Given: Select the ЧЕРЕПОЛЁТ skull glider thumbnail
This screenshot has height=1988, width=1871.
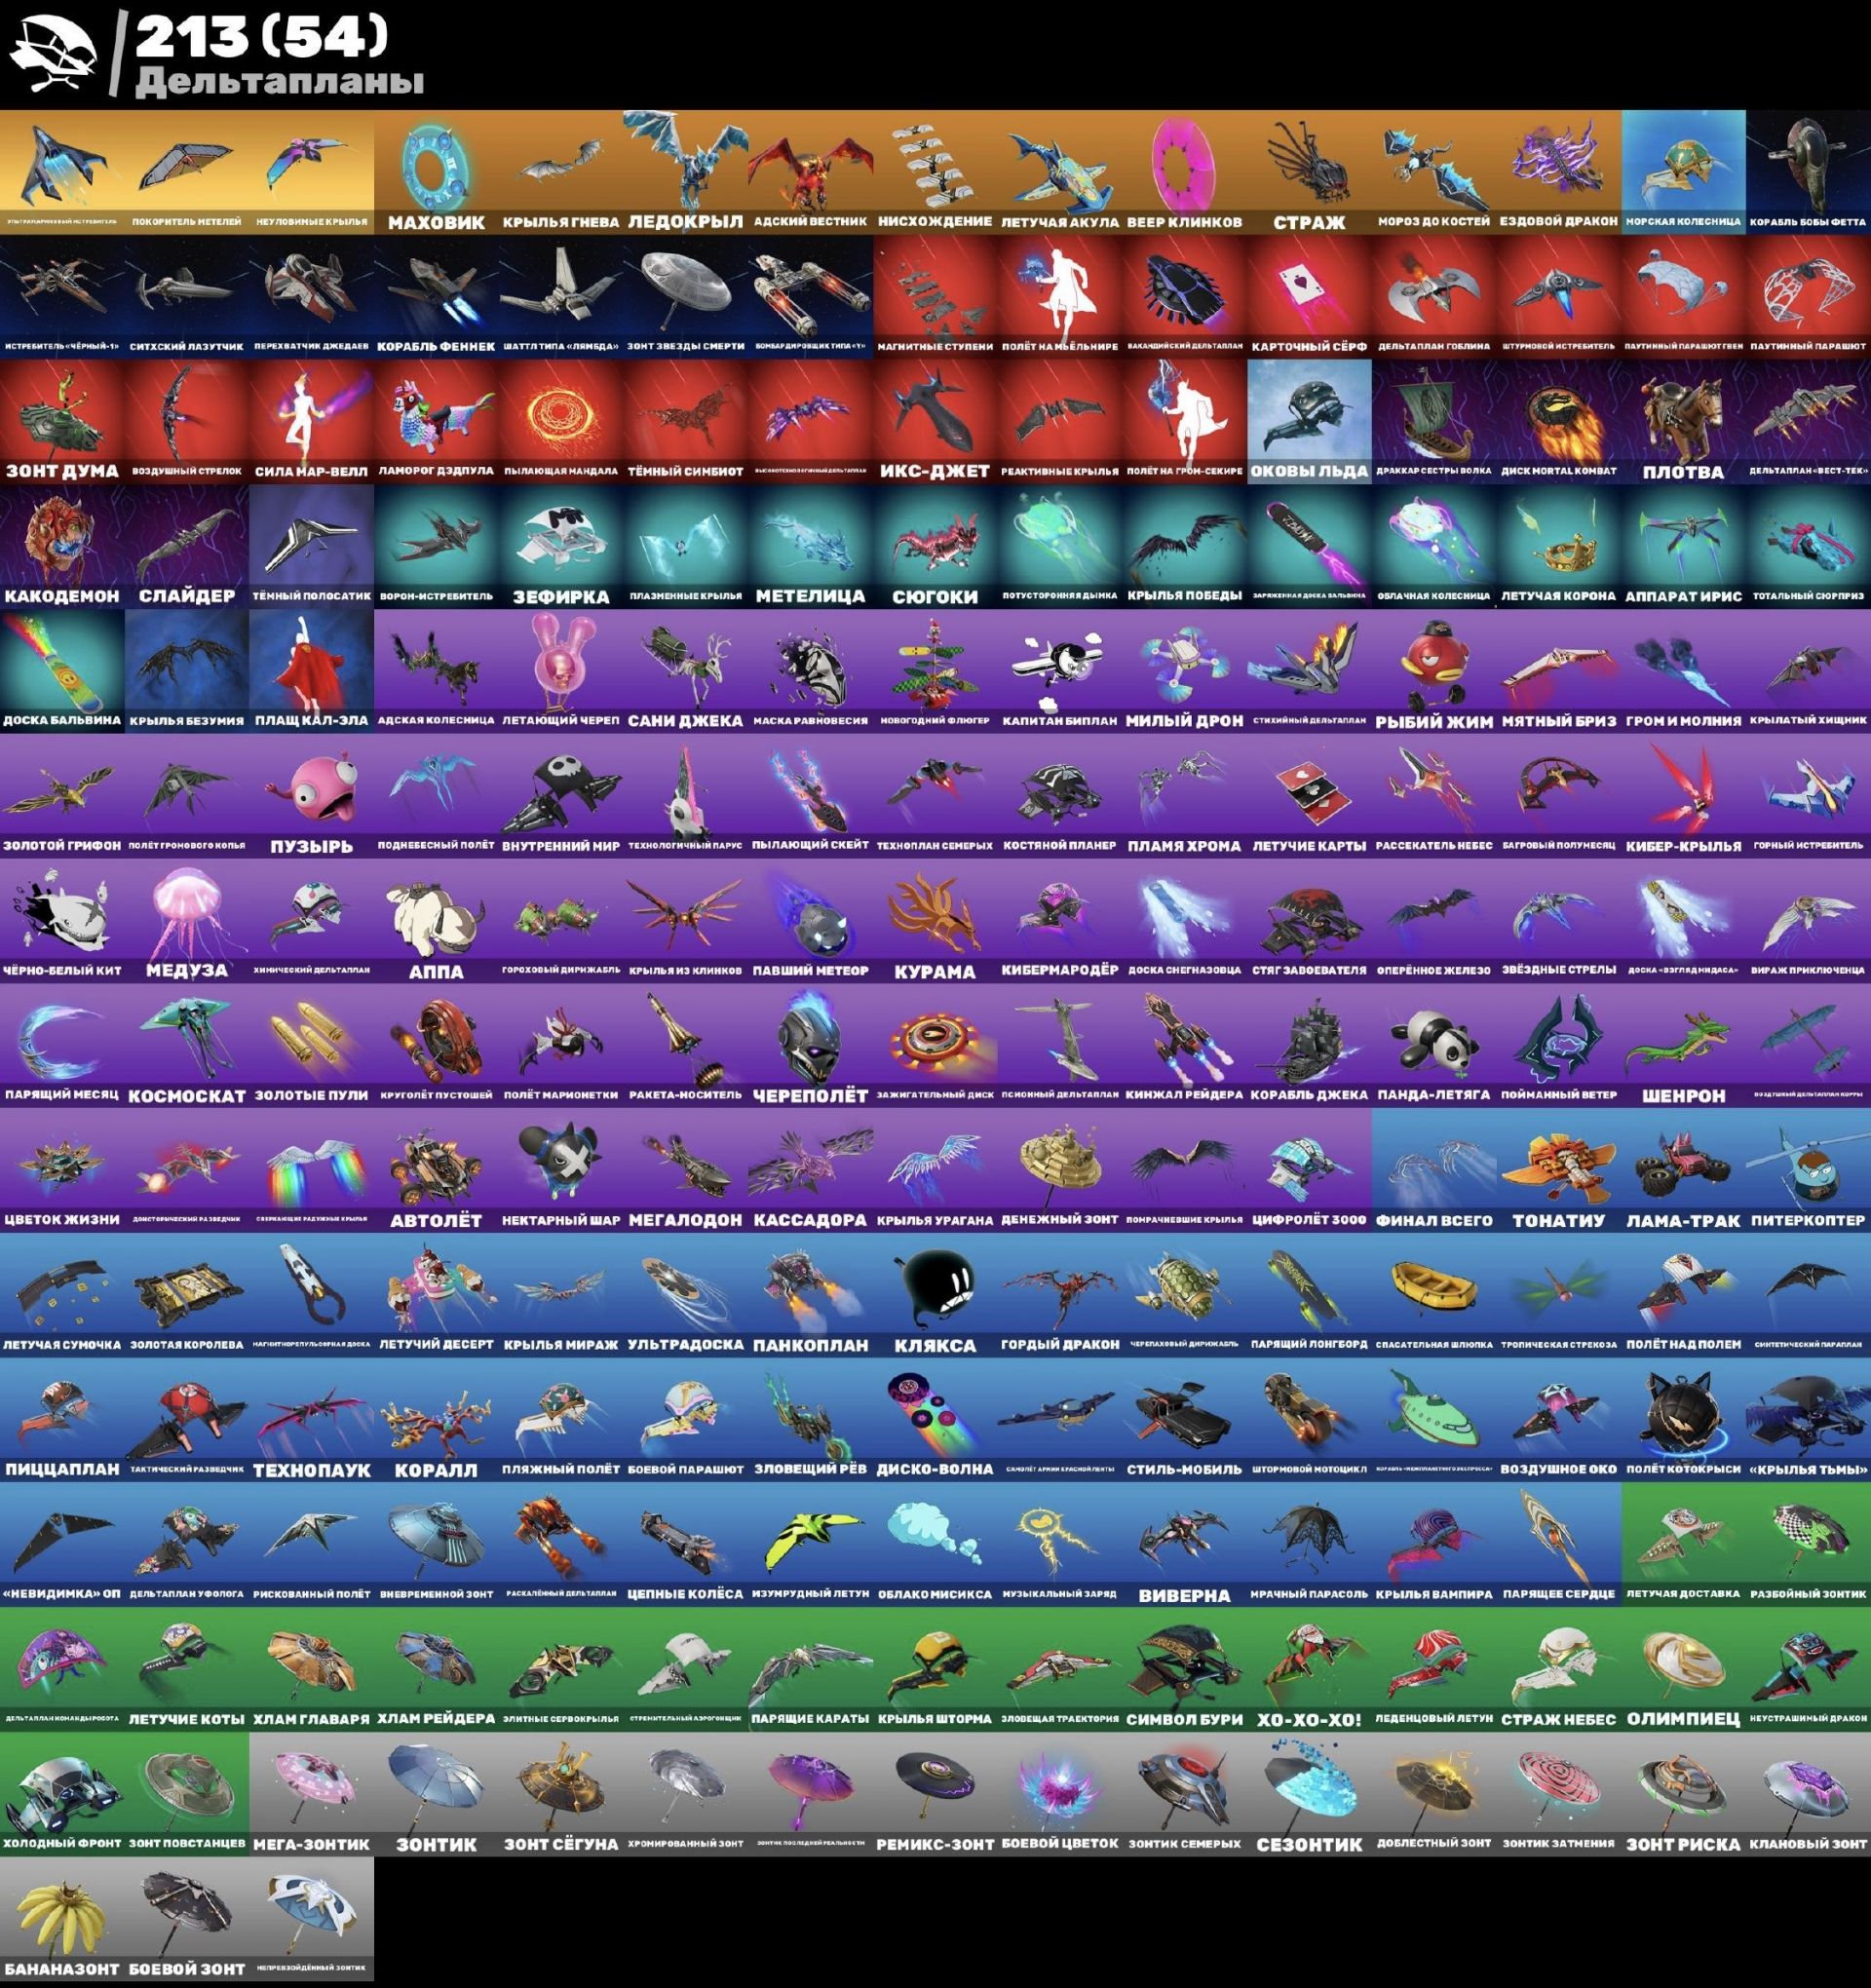Looking at the screenshot, I should coord(810,1045).
